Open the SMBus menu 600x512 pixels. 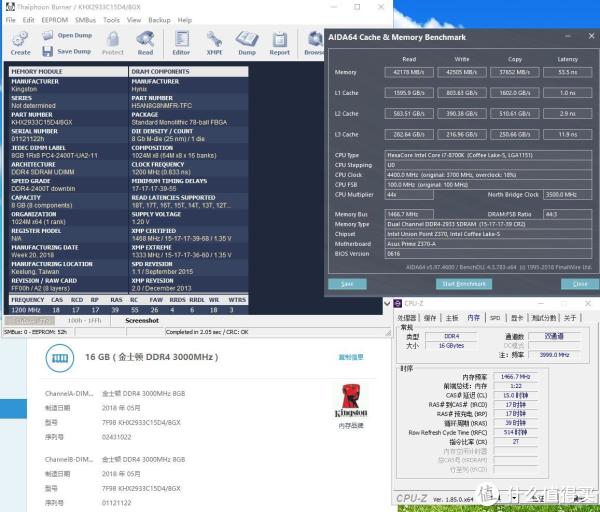pos(85,20)
